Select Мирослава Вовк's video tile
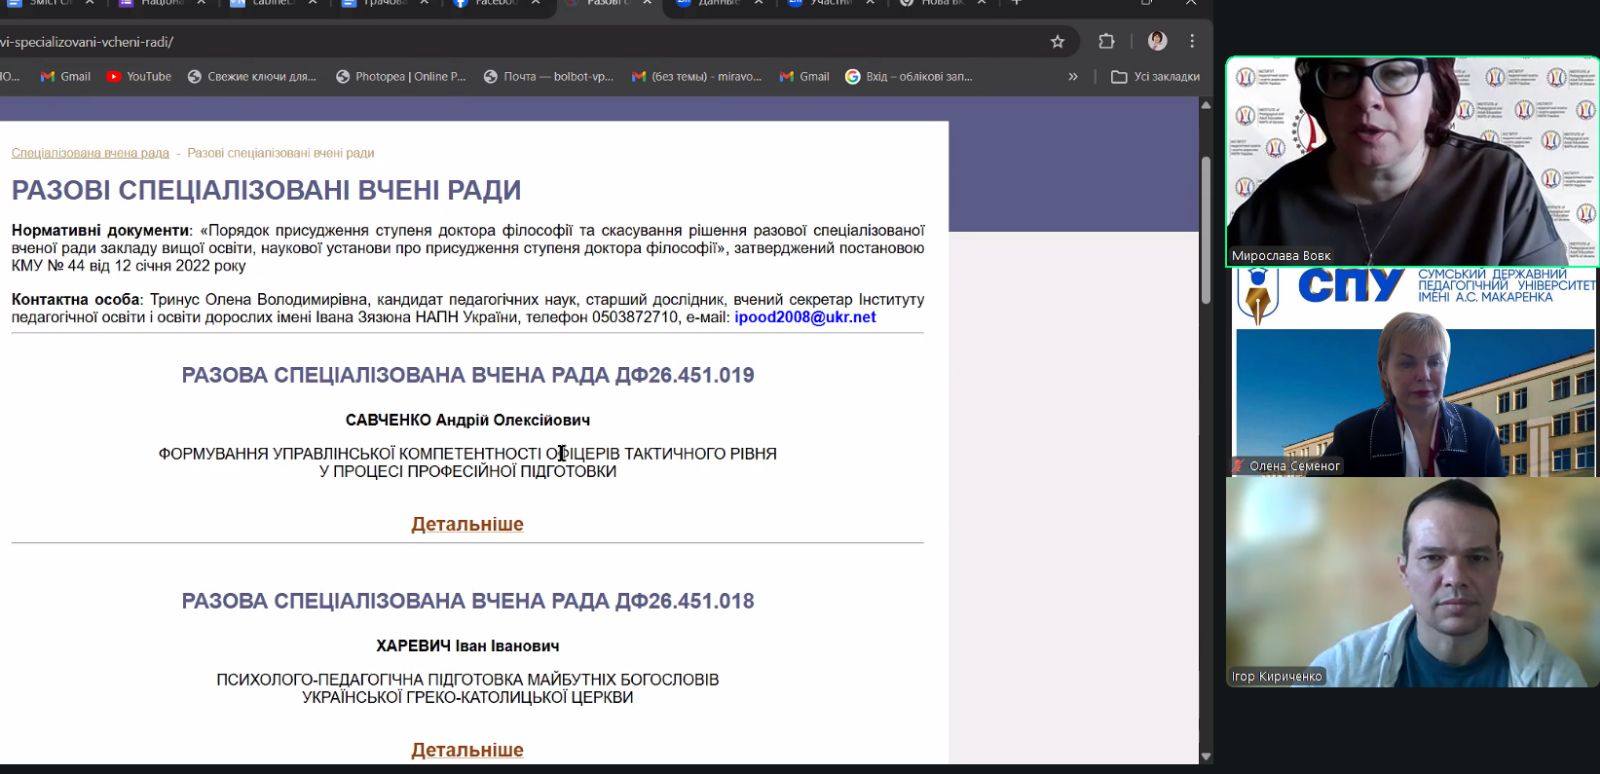Image resolution: width=1600 pixels, height=774 pixels. pyautogui.click(x=1411, y=160)
